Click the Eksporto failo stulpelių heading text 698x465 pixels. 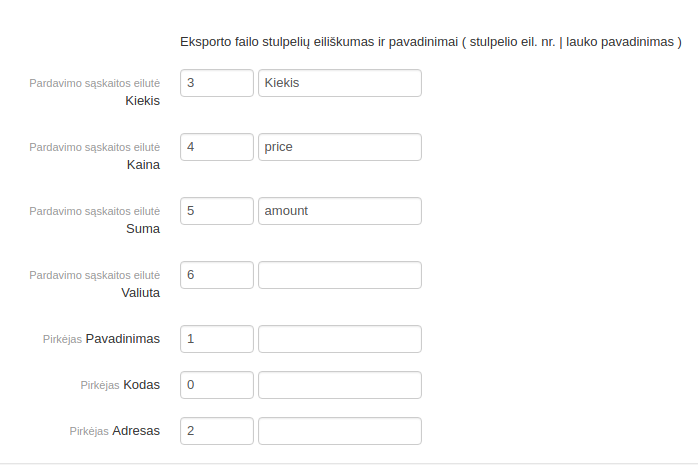point(430,42)
